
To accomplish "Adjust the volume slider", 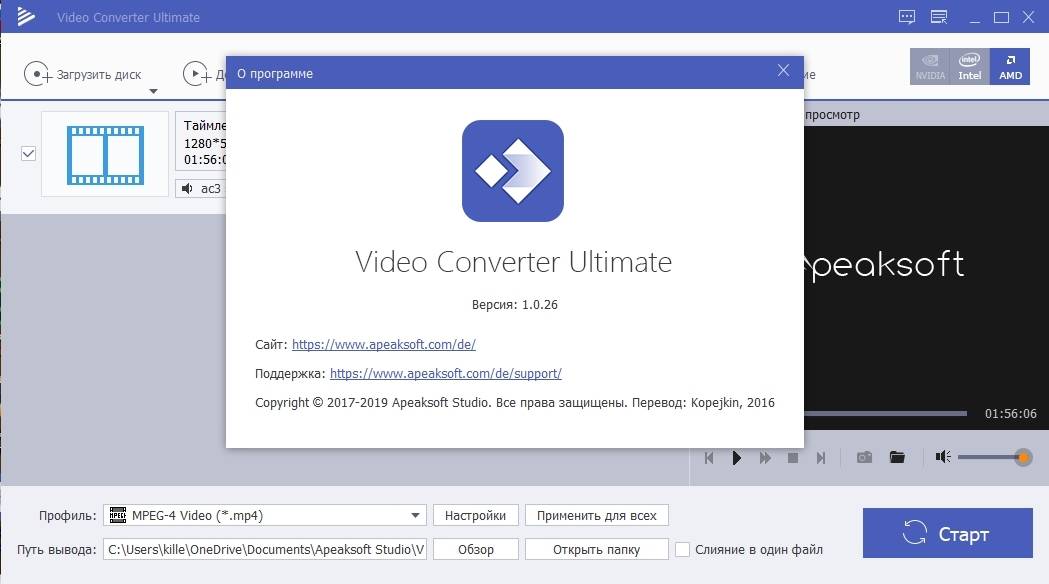I will 995,458.
